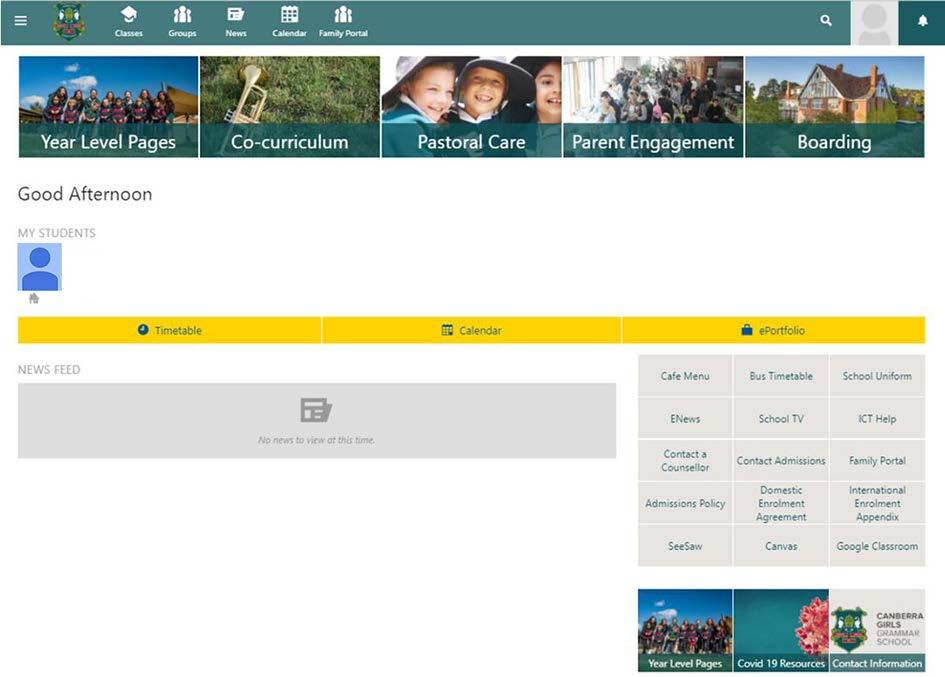Open the School Uniform link
This screenshot has width=945, height=677.
(x=877, y=376)
